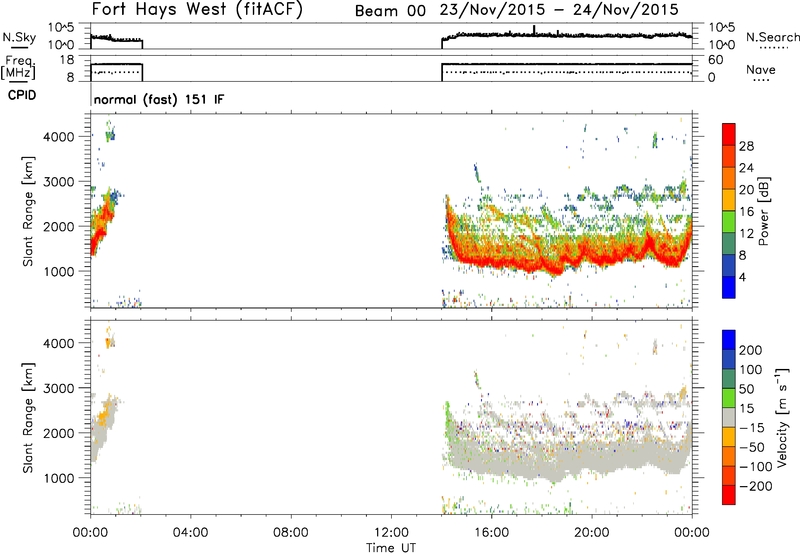Click the "Velocity [m s-1]" colorbar title

point(782,417)
